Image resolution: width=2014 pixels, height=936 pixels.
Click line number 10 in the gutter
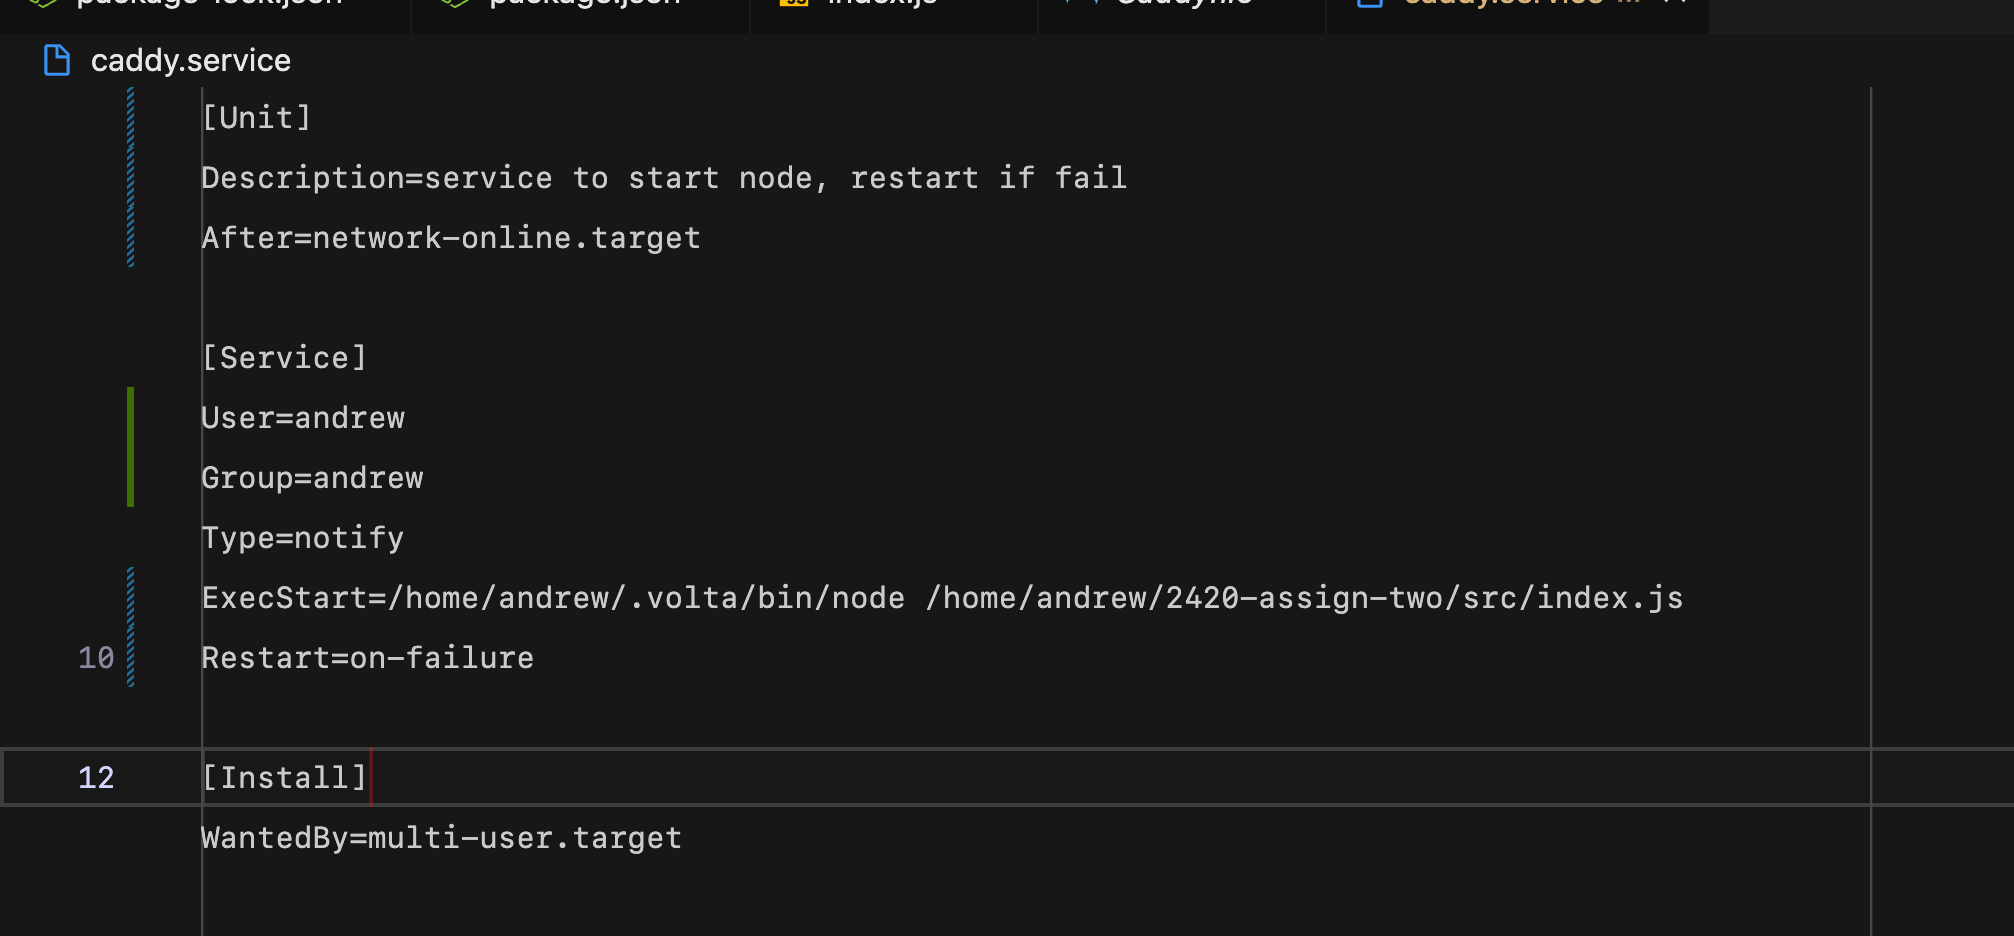96,657
